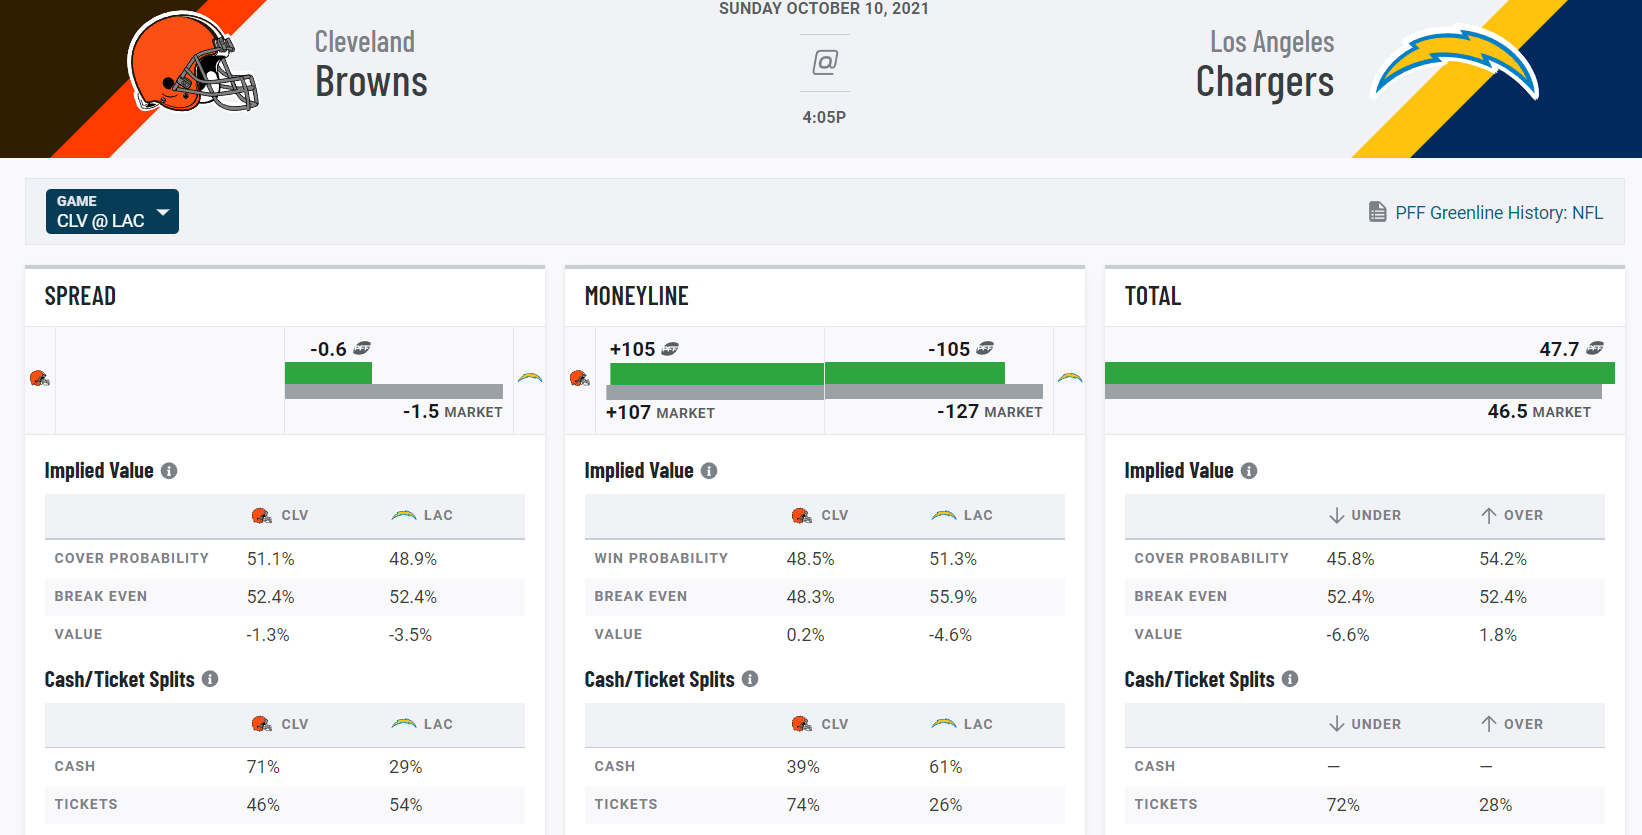Click down arrow icon for UNDER in Total Implied Value
Viewport: 1642px width, 835px height.
(1337, 516)
